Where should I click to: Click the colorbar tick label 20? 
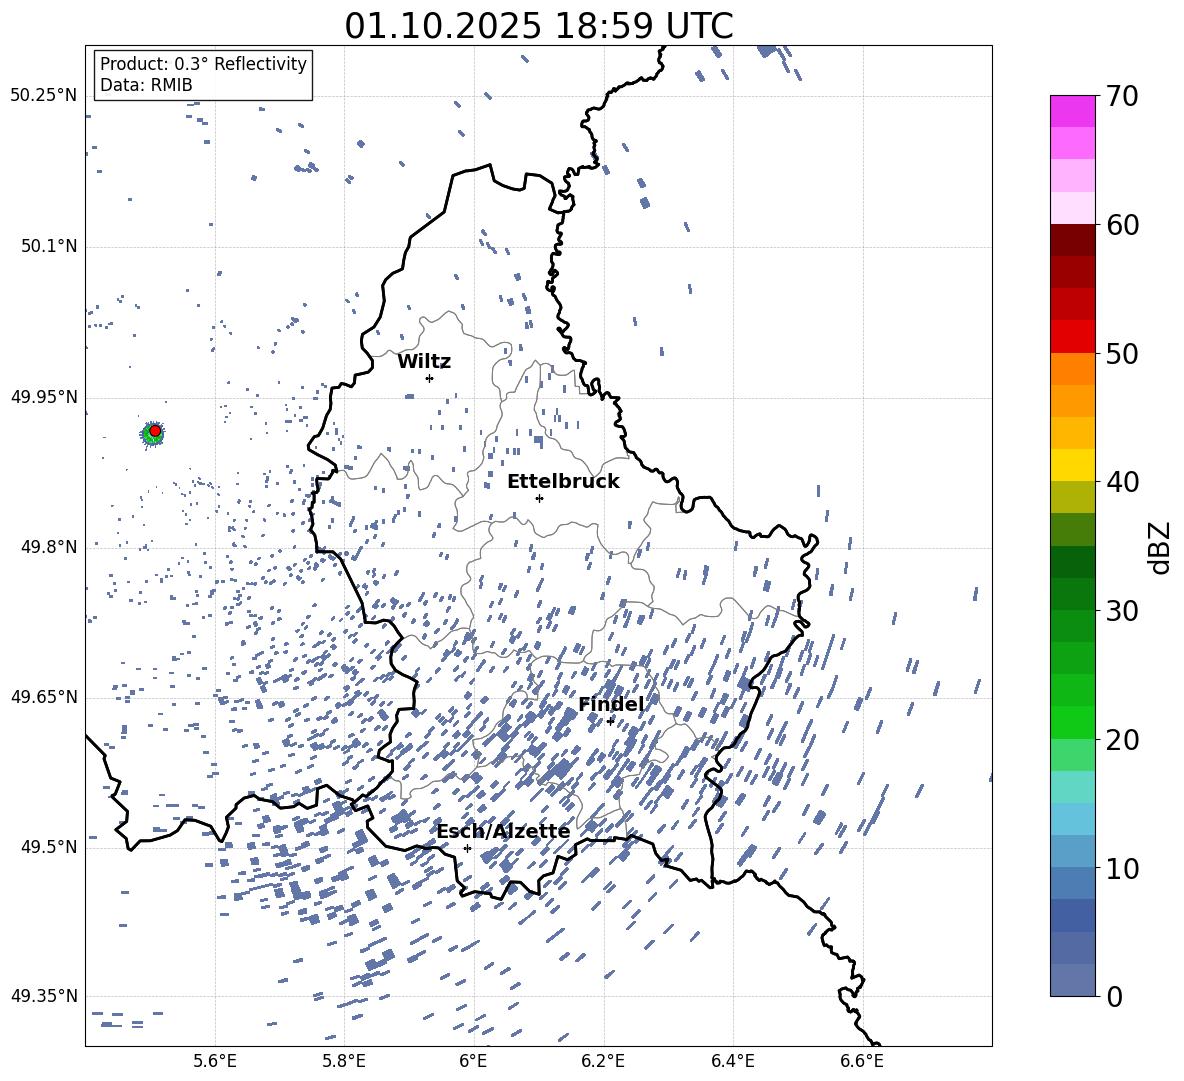1123,739
